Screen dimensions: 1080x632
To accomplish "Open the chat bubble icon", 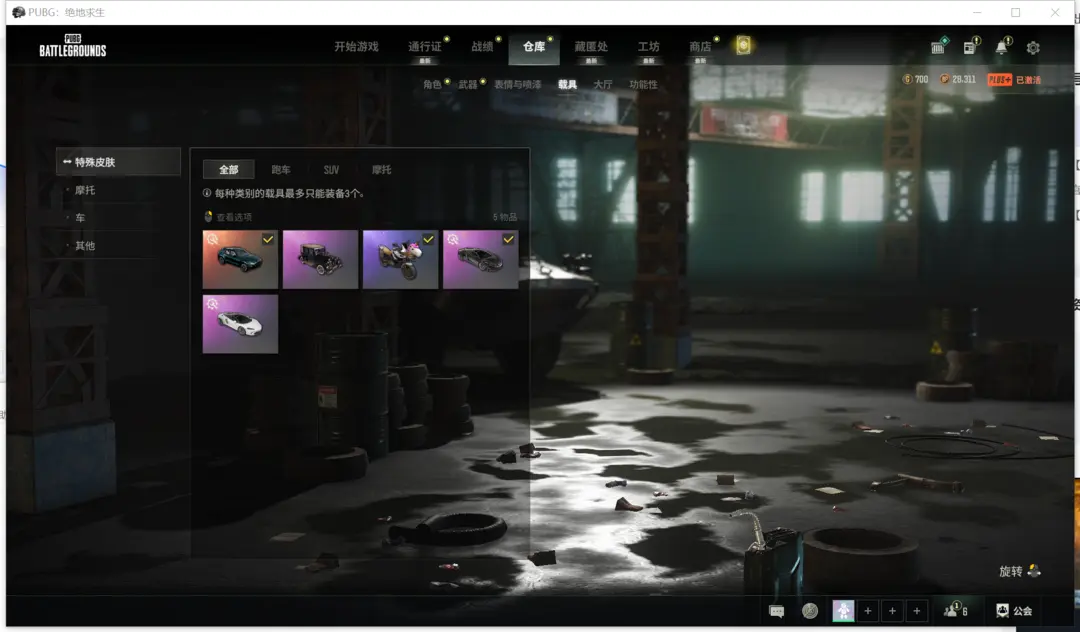I will (x=776, y=611).
